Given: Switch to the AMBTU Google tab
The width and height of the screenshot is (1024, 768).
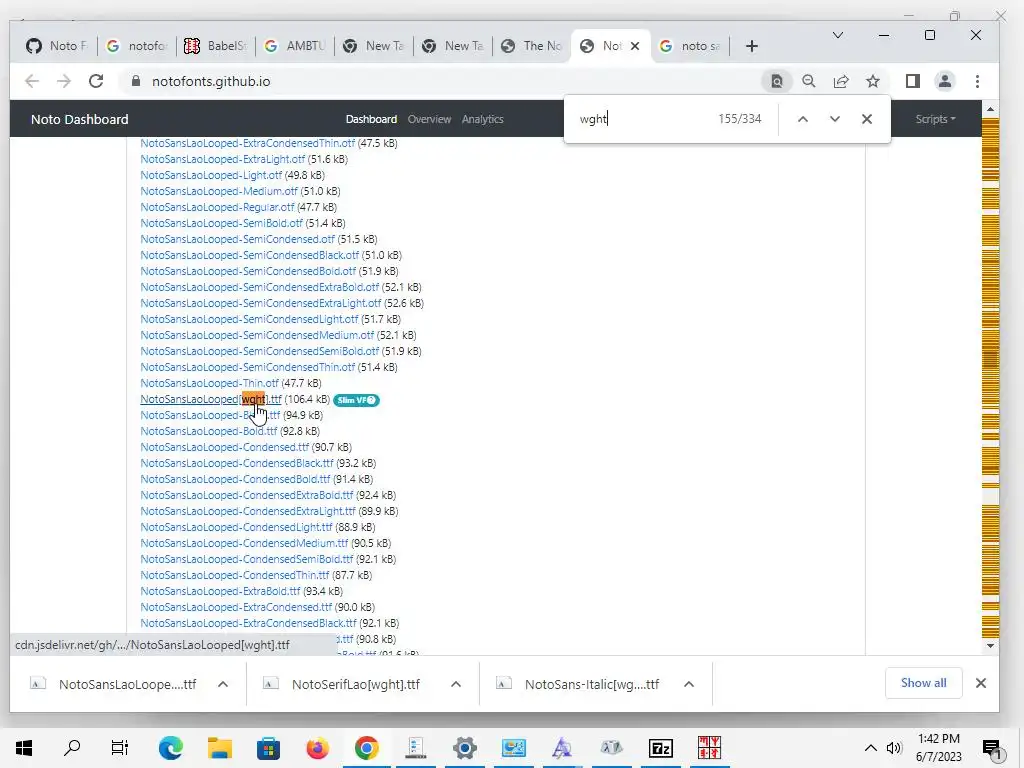Looking at the screenshot, I should [x=295, y=46].
